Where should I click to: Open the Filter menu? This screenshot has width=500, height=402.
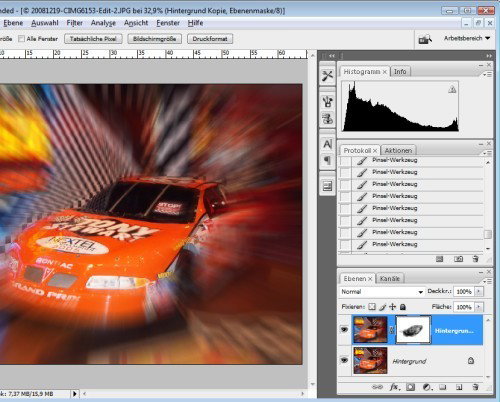point(74,23)
